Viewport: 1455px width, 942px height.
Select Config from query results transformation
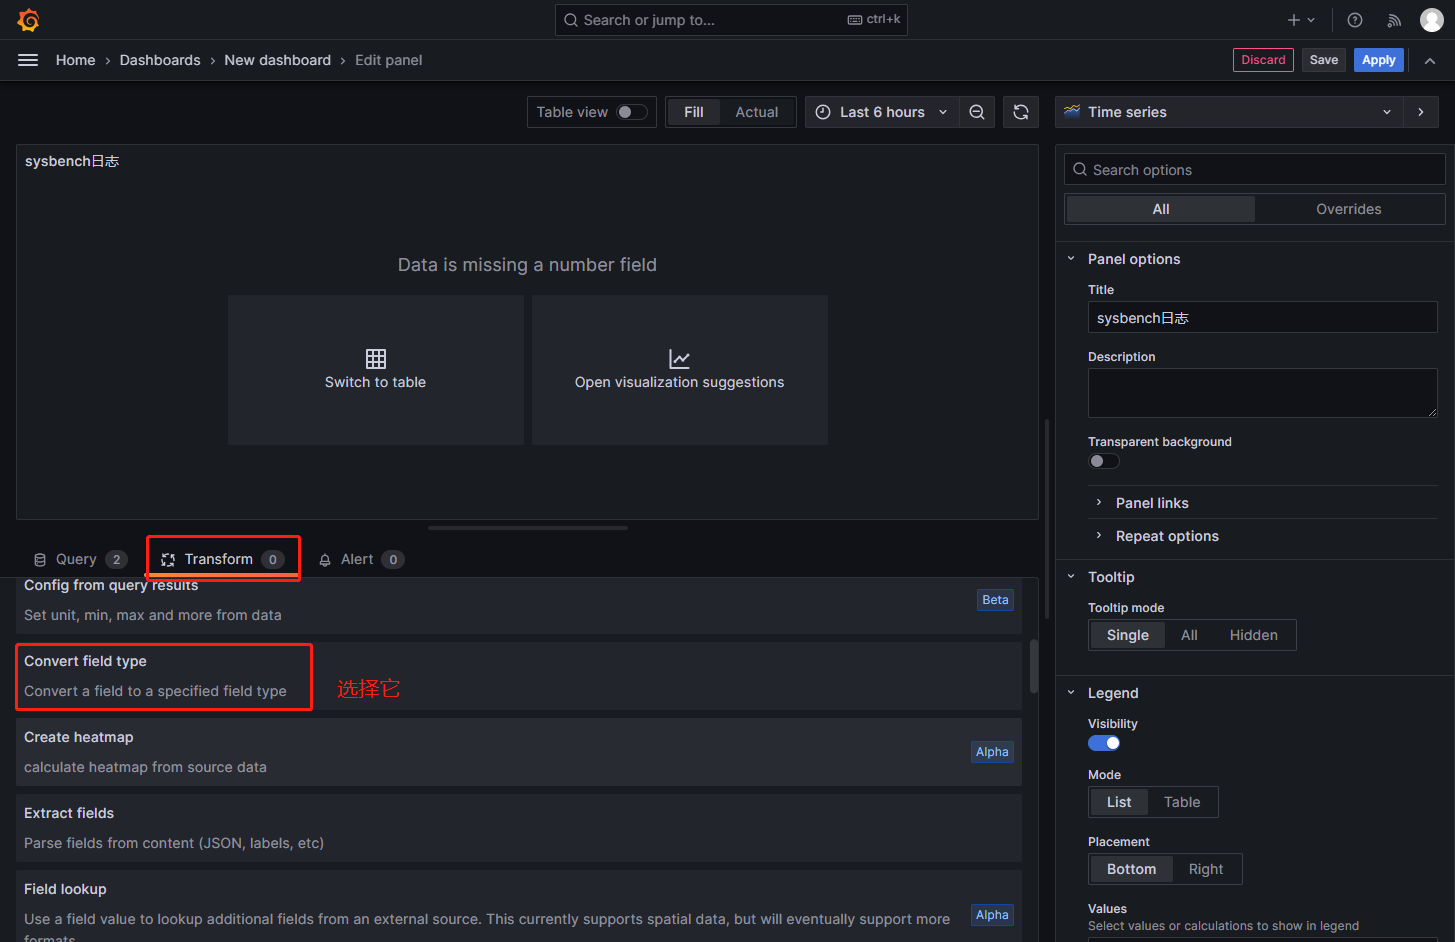click(x=519, y=605)
